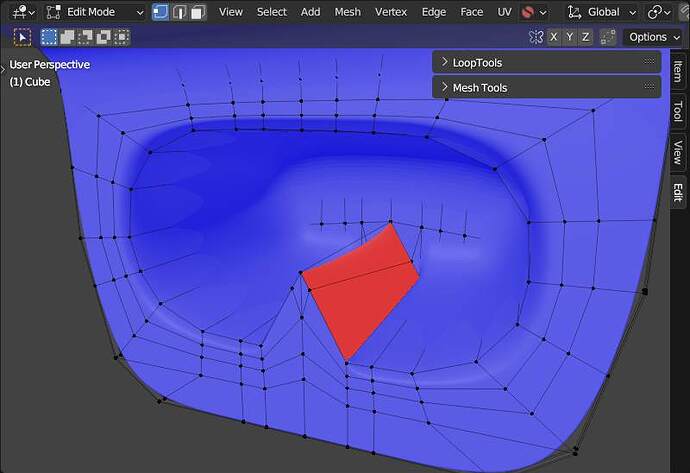This screenshot has width=690, height=473.
Task: Expand the LoopTools panel
Action: tap(547, 62)
